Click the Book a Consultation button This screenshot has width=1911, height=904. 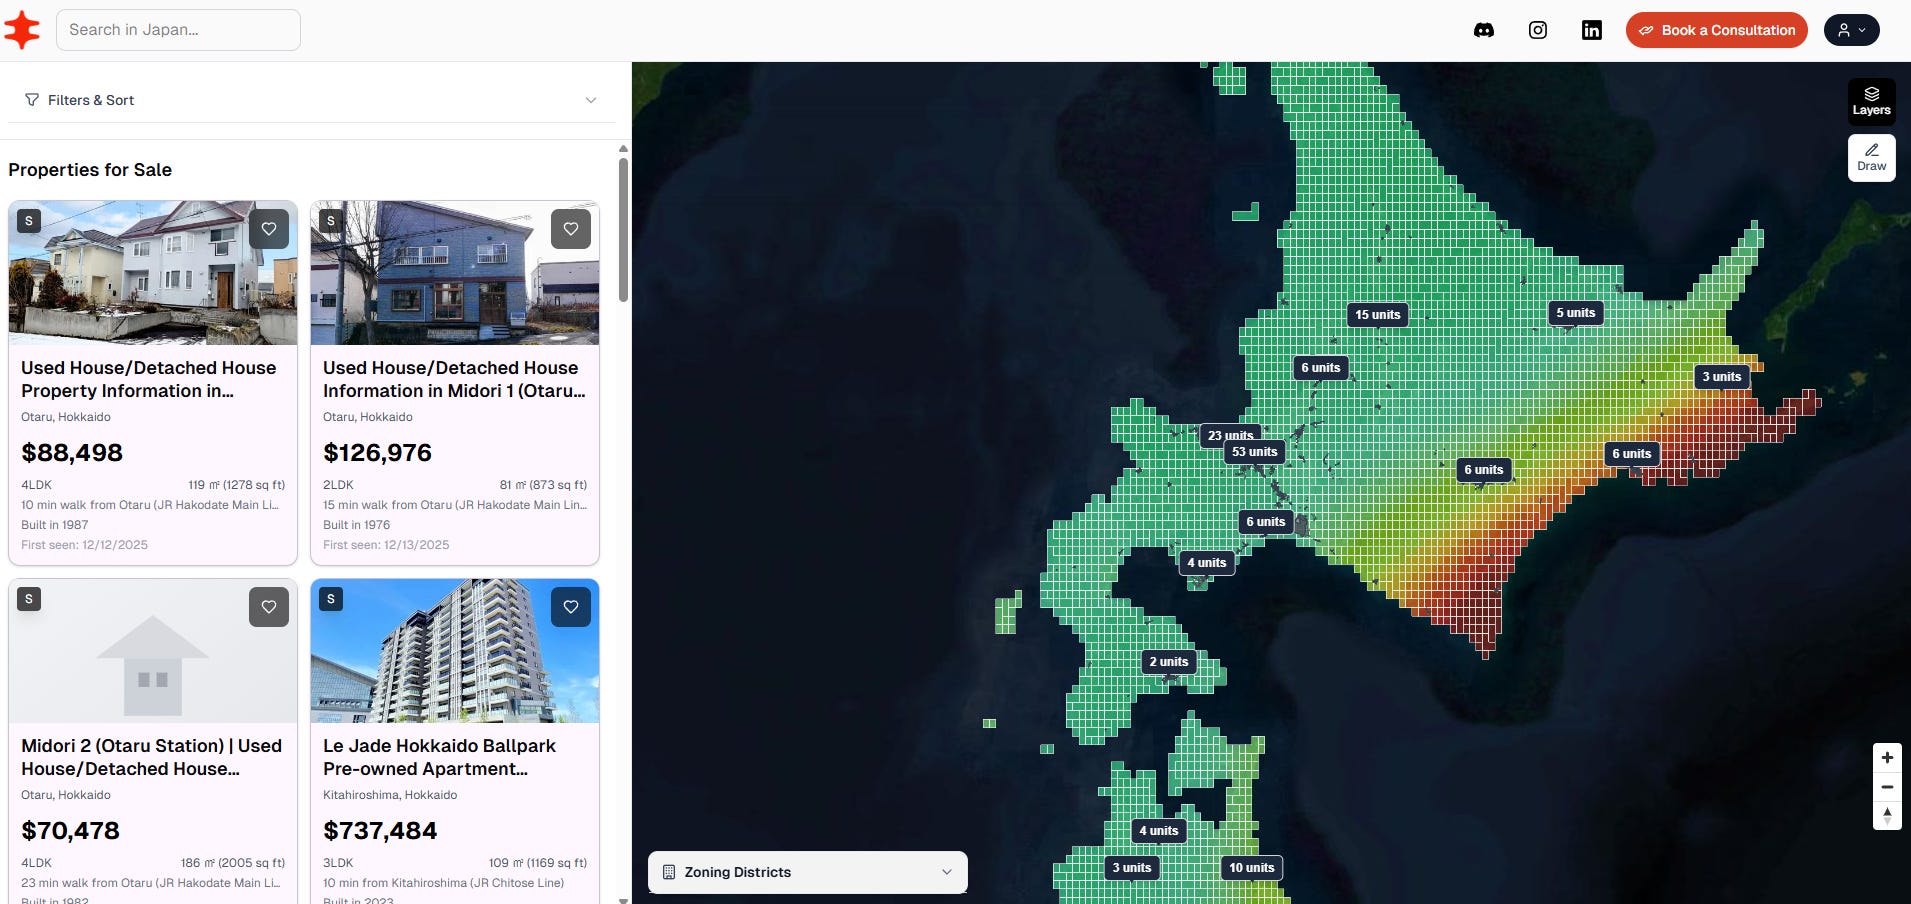[1716, 30]
